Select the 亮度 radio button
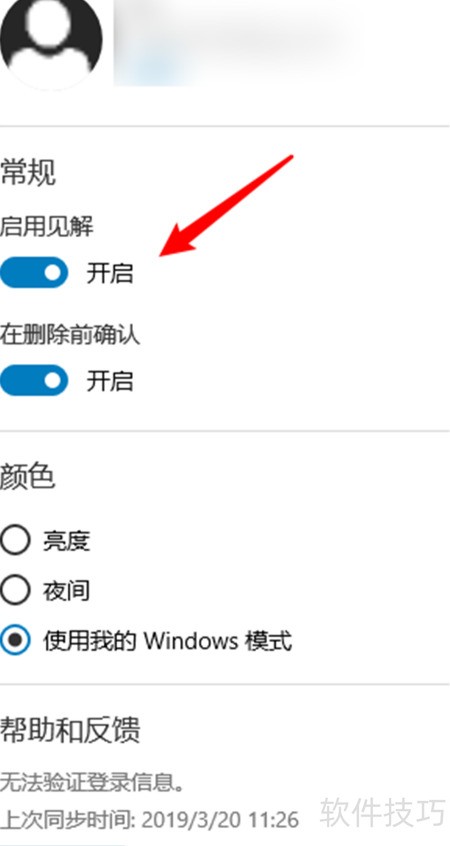The height and width of the screenshot is (846, 450). [x=15, y=540]
